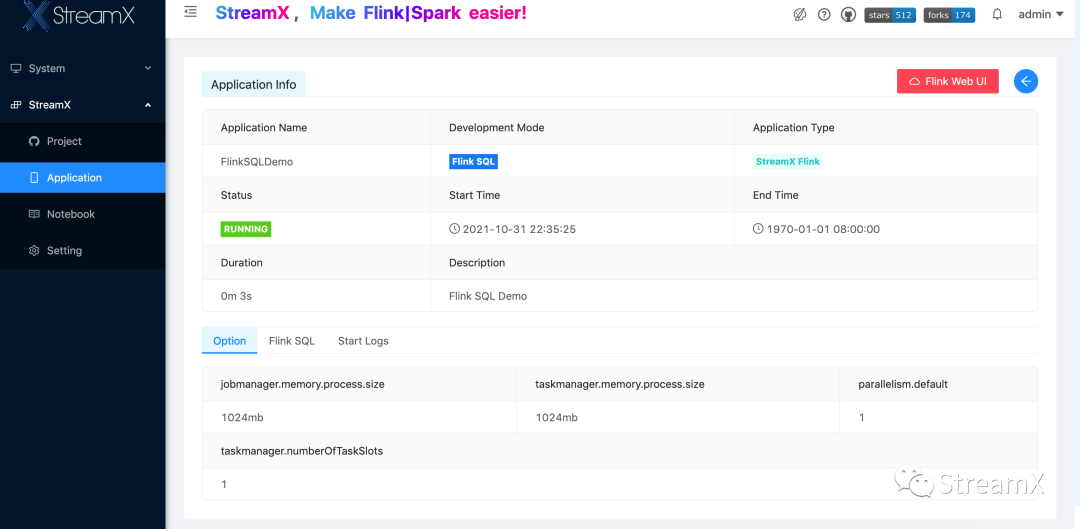Click the Flink SQL development mode tag
The width and height of the screenshot is (1080, 529).
(473, 162)
